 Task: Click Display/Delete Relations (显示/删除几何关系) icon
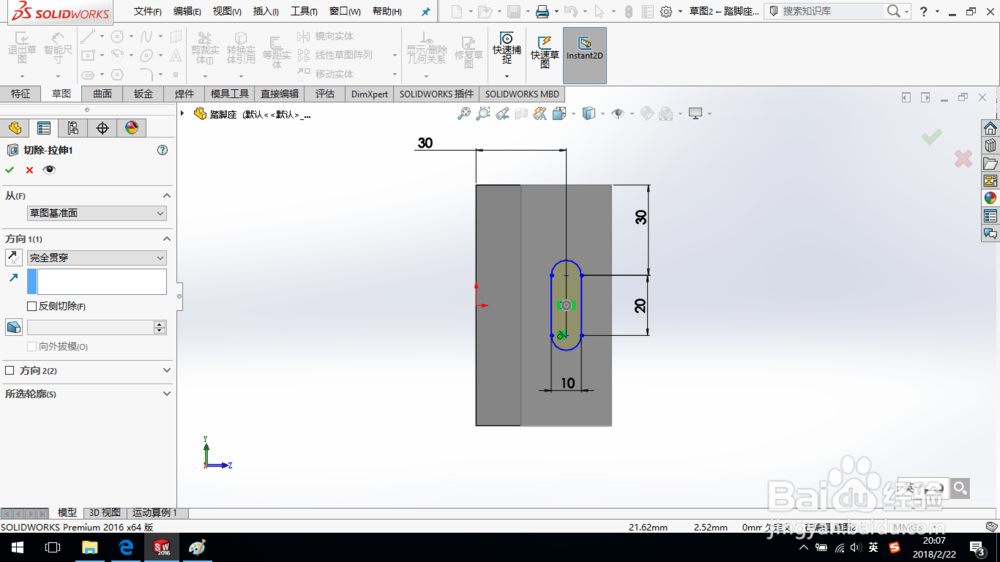coord(426,48)
